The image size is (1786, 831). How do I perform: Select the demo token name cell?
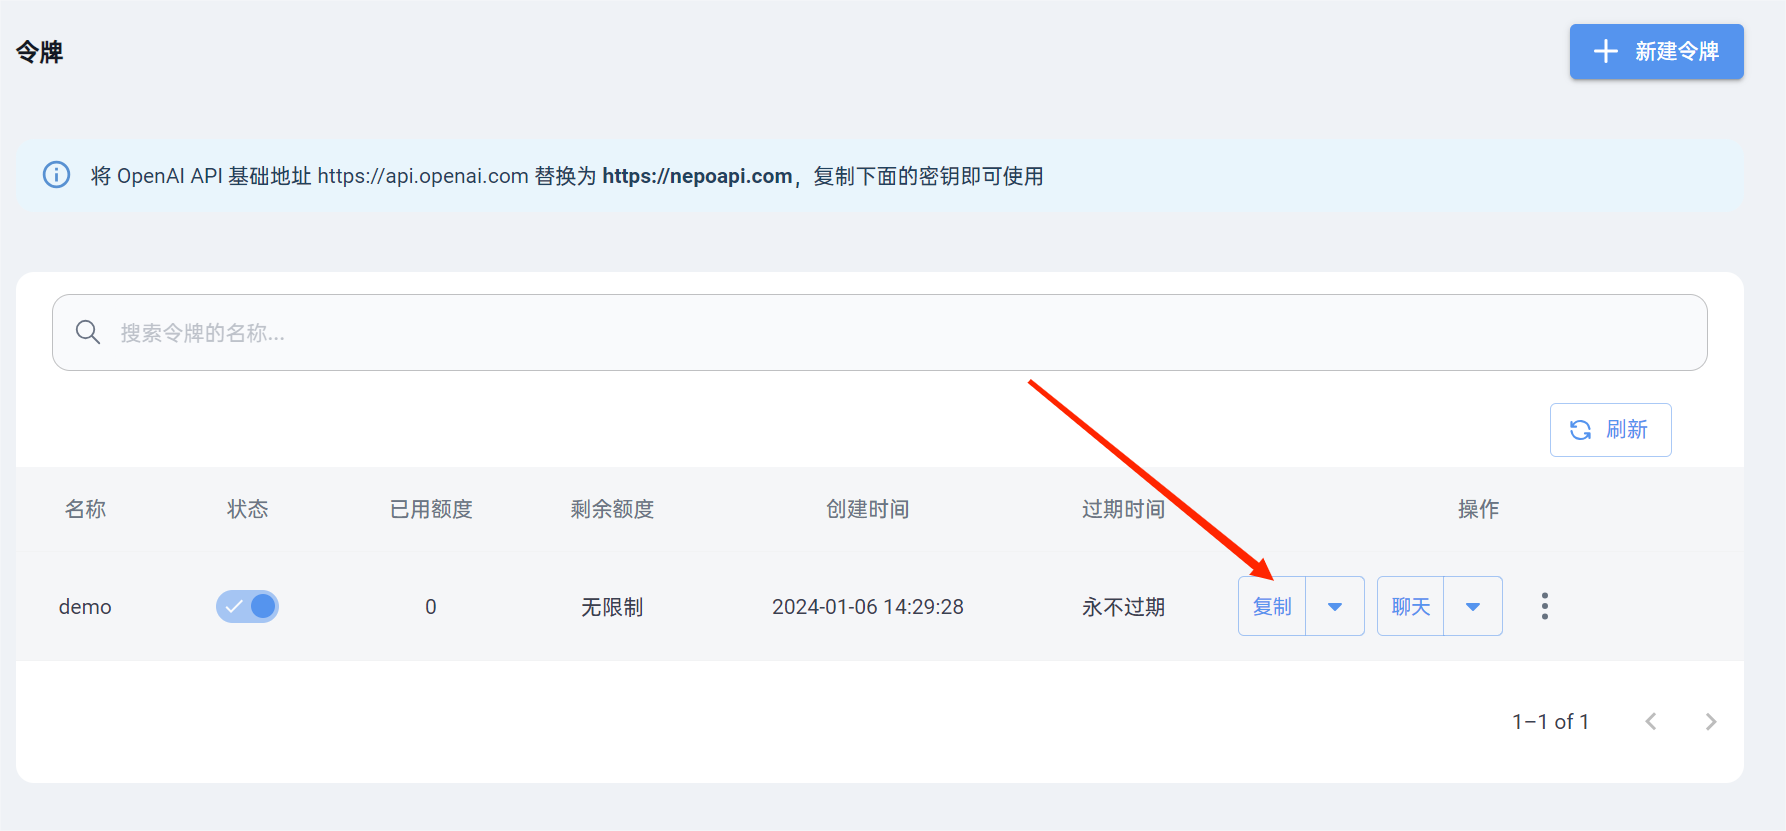click(85, 607)
